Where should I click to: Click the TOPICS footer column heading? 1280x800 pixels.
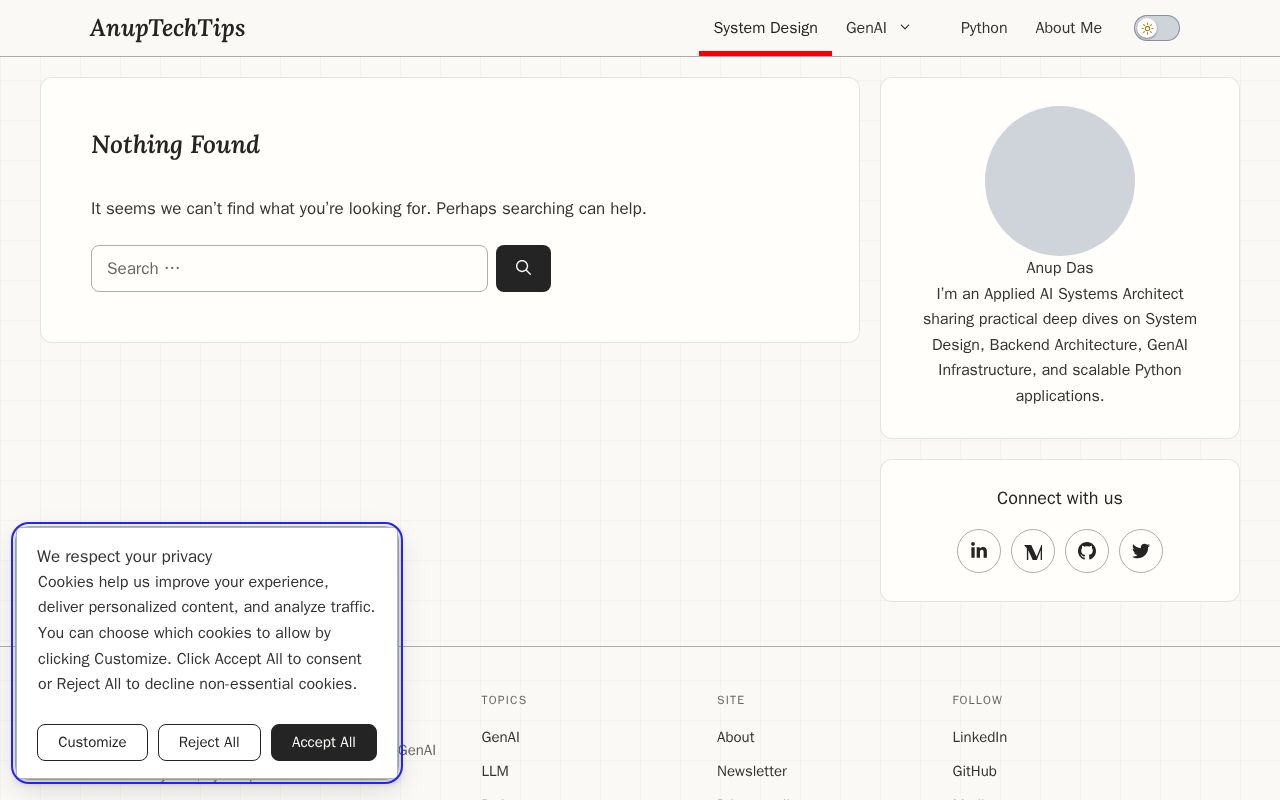click(x=504, y=700)
